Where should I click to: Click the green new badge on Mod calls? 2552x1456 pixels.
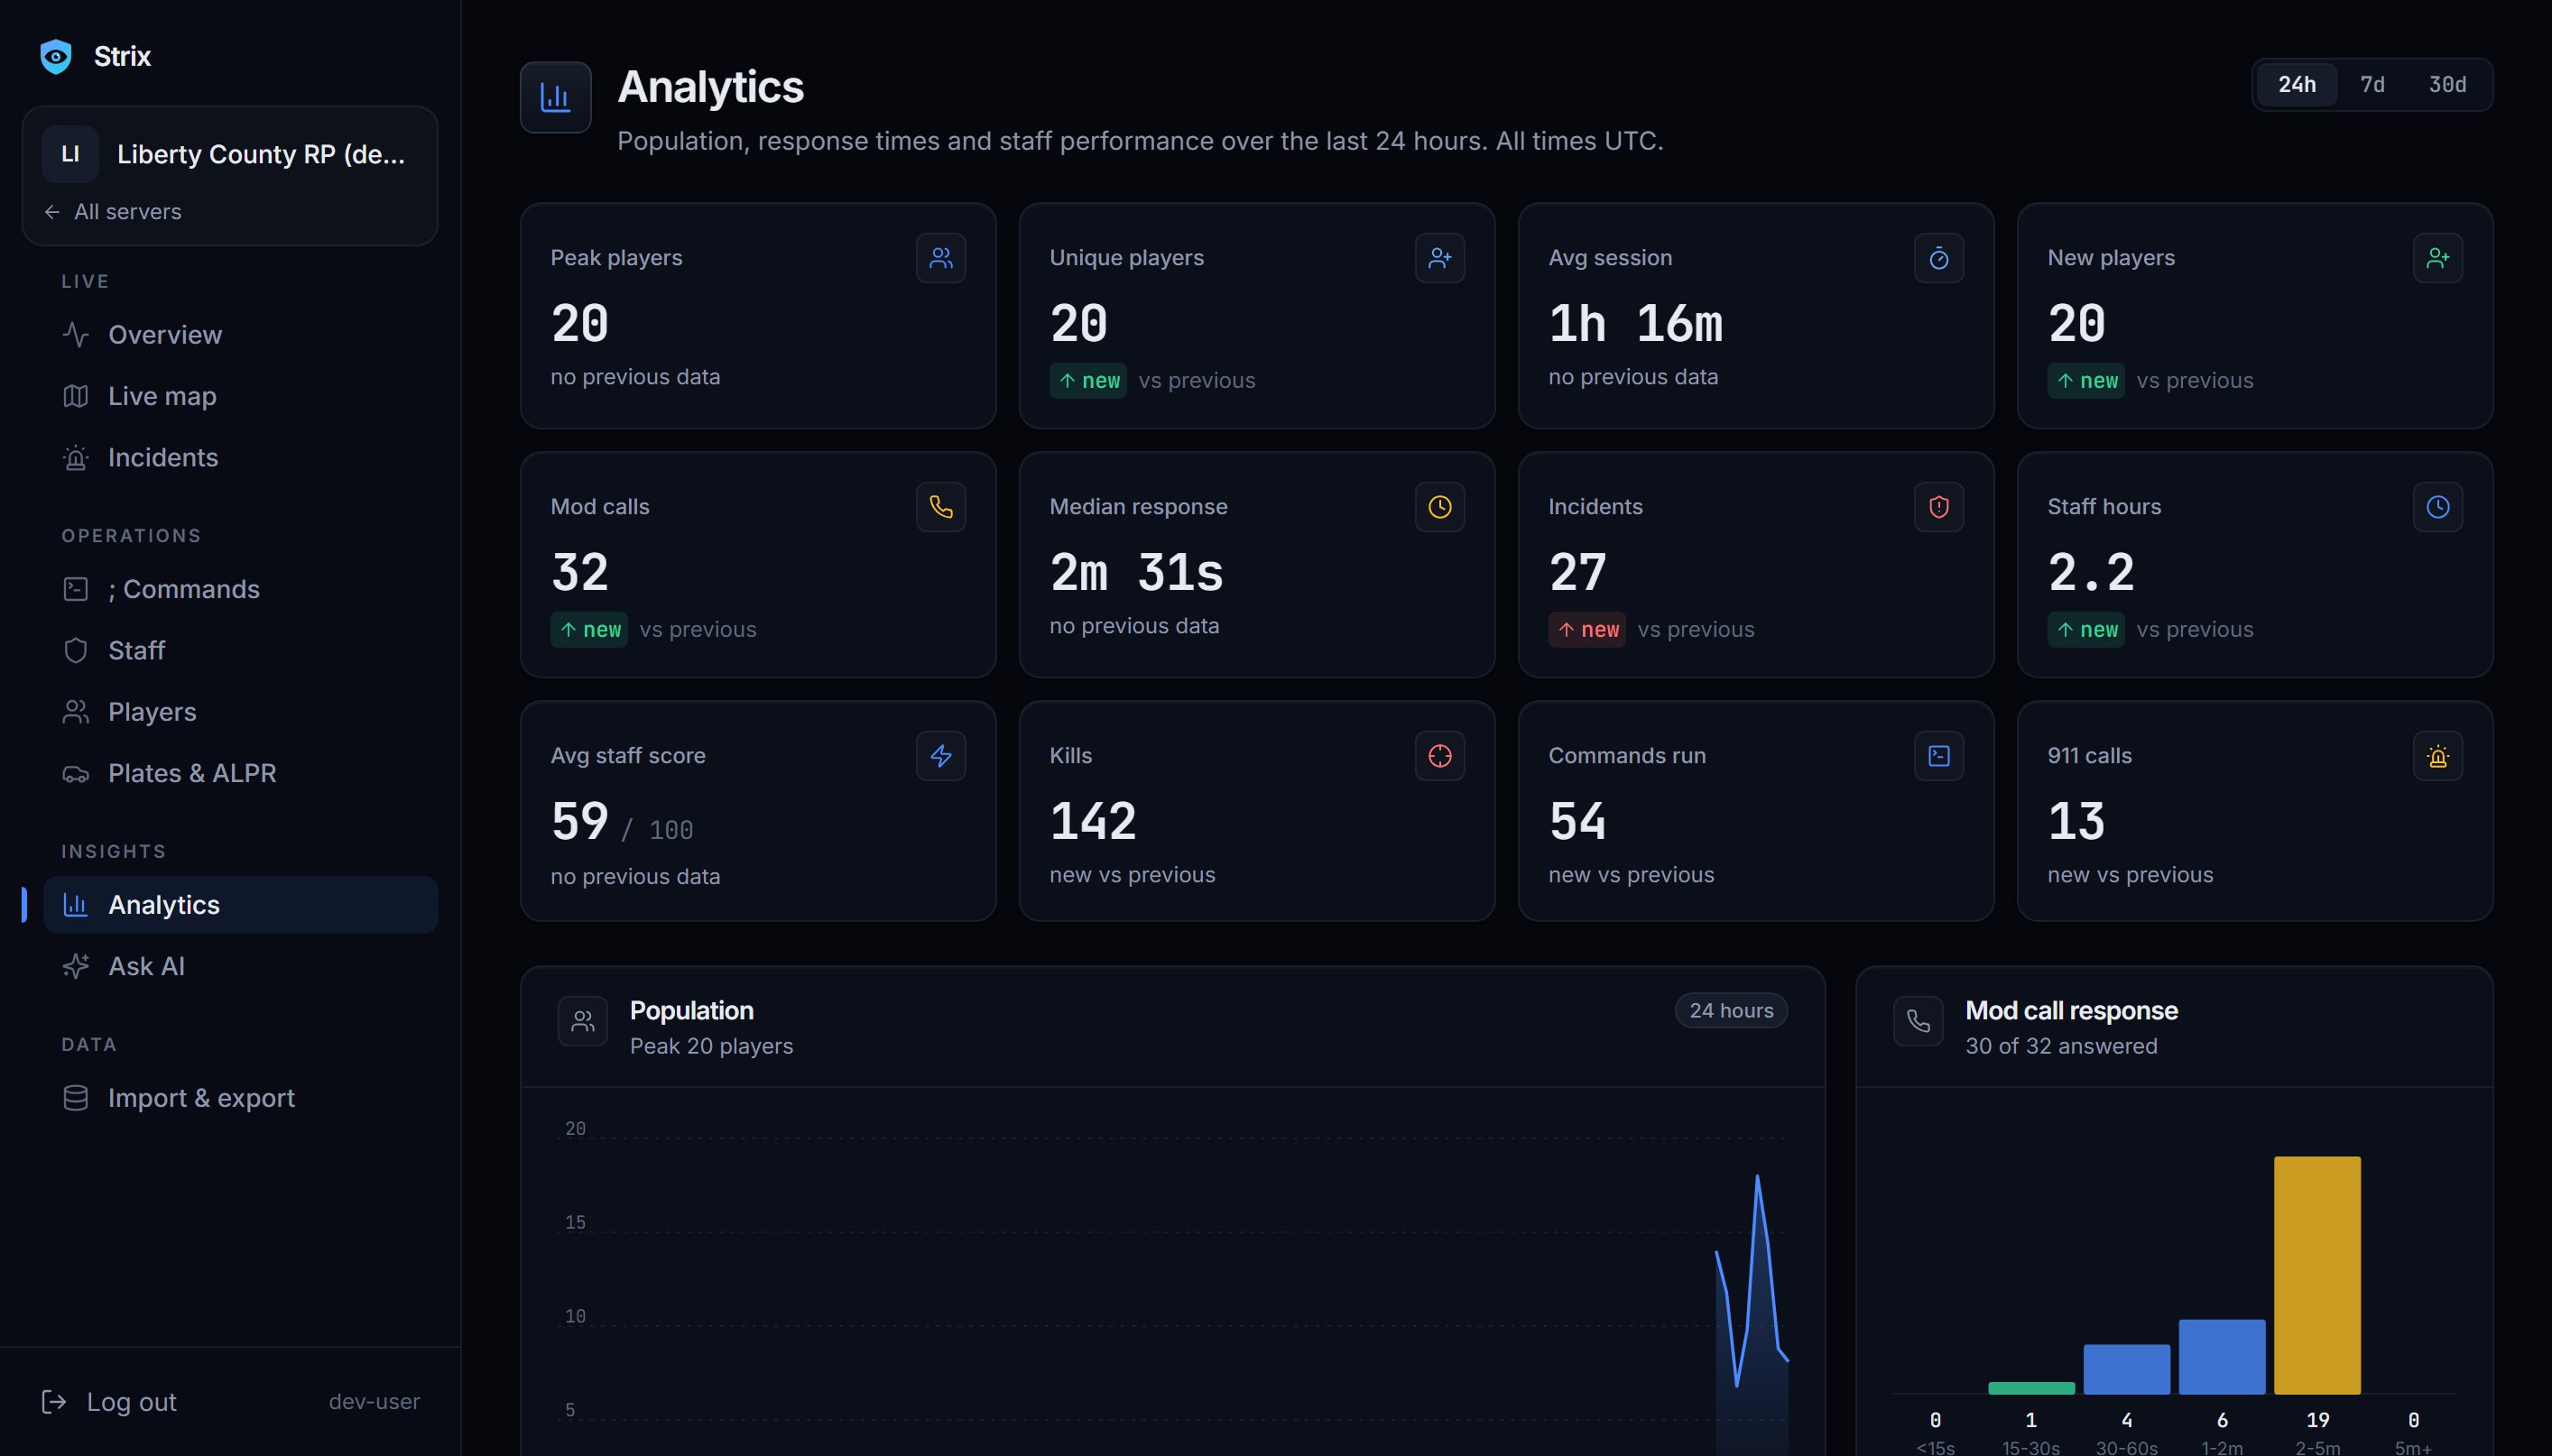(589, 630)
